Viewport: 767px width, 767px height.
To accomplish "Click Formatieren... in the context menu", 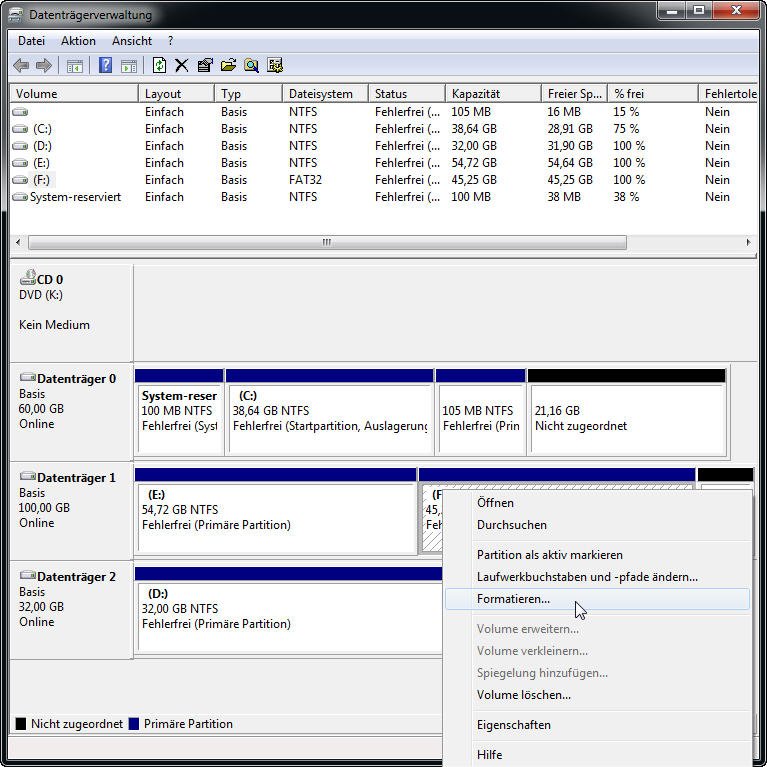I will pos(597,599).
